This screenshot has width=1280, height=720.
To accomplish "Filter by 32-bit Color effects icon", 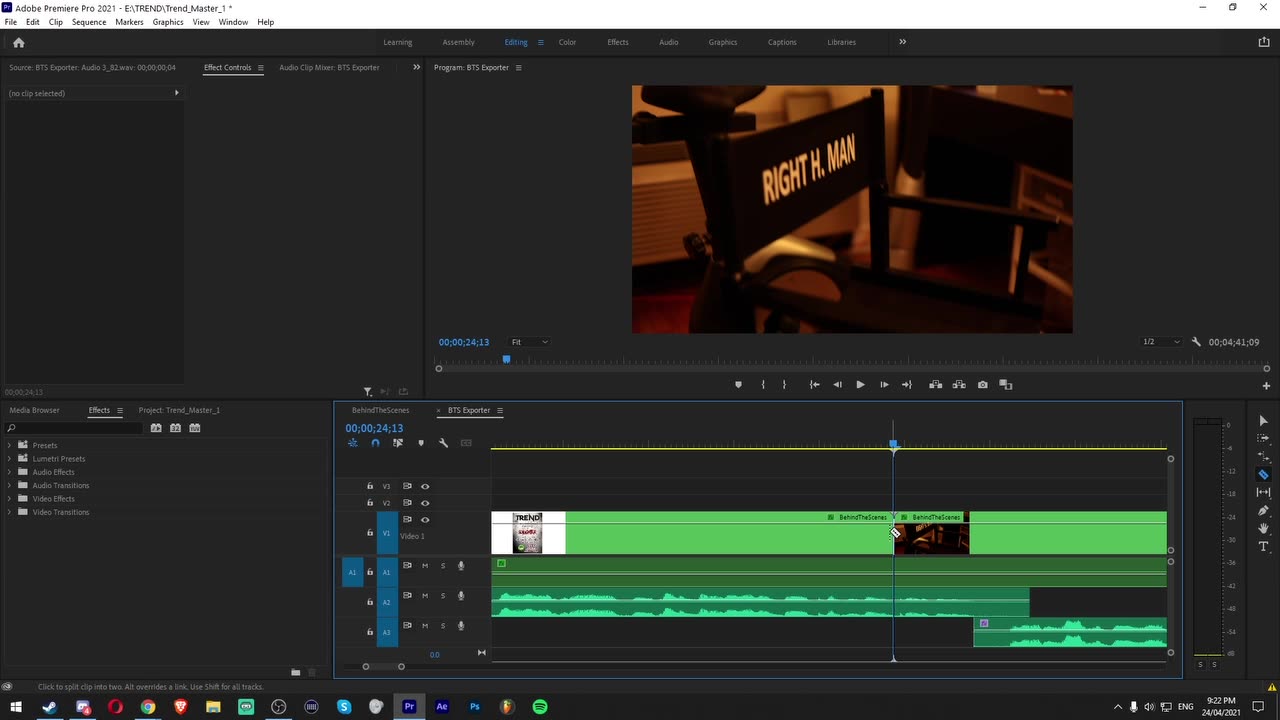I will click(x=175, y=428).
